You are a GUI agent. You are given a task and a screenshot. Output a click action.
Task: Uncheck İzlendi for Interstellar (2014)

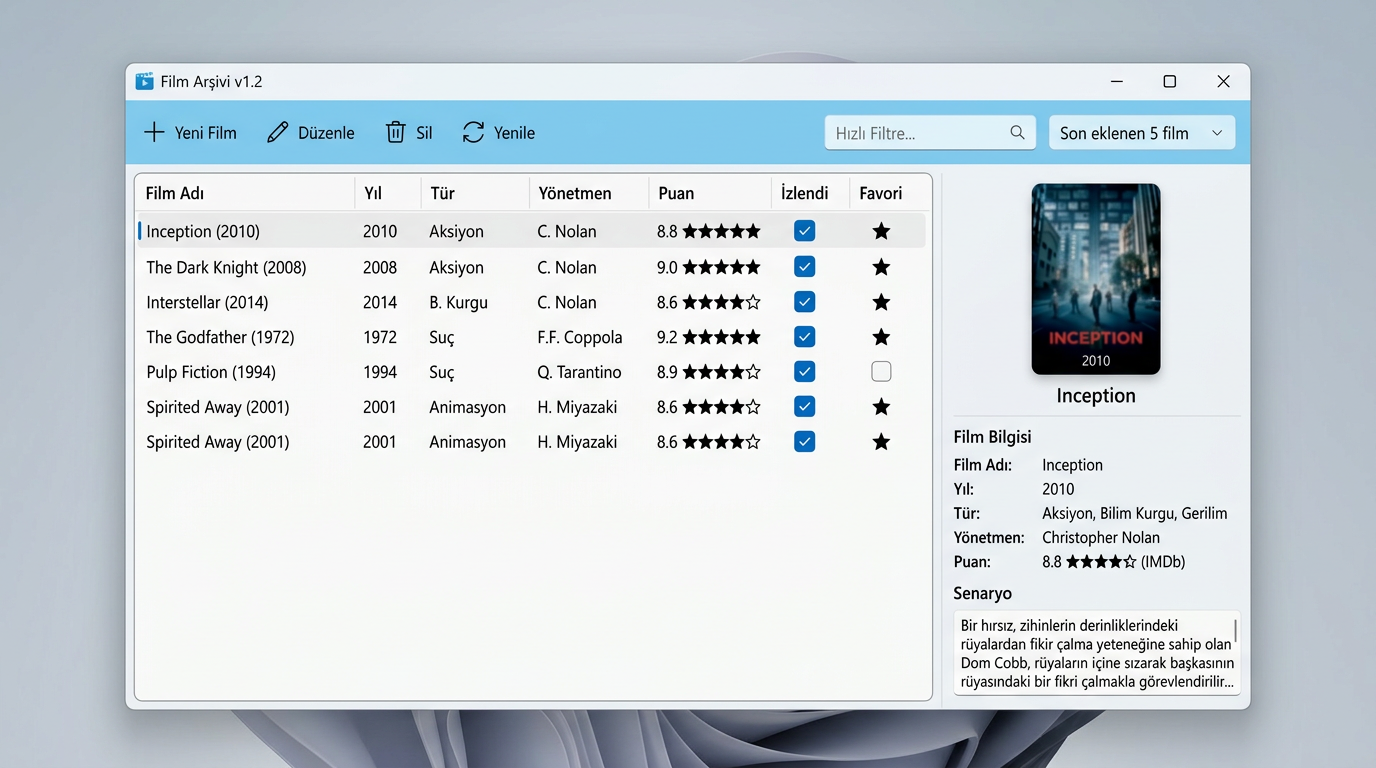(804, 302)
